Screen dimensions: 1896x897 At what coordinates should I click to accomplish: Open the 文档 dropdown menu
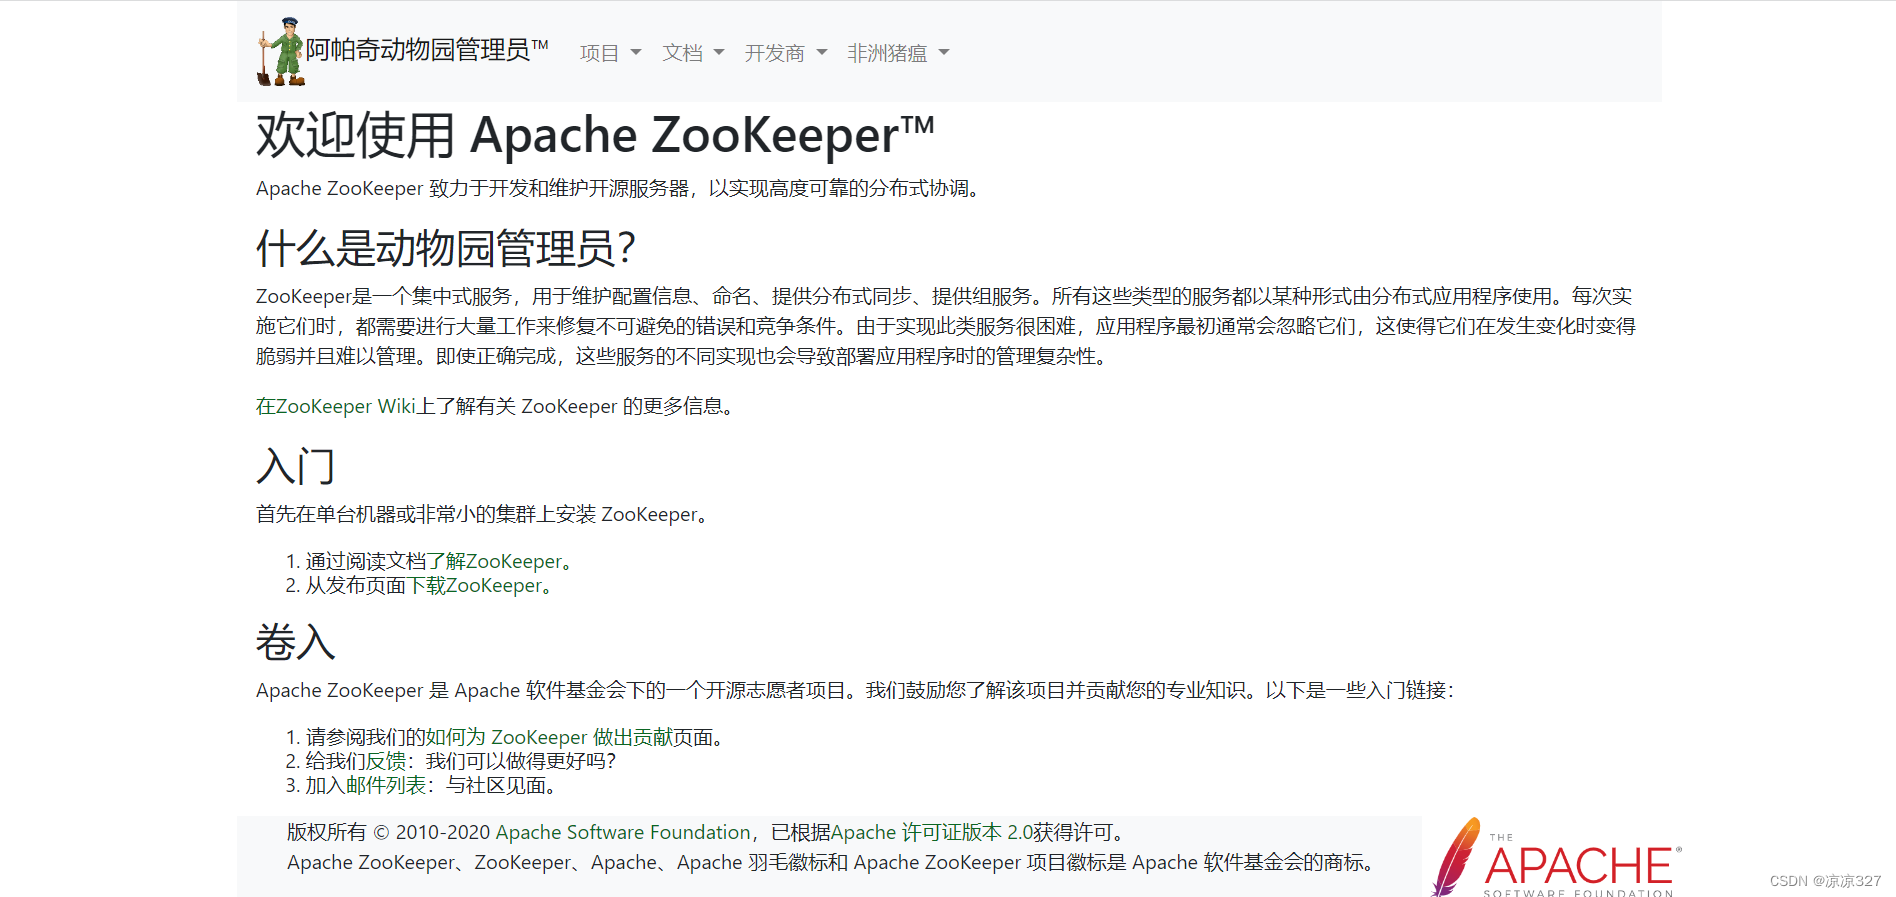[693, 53]
